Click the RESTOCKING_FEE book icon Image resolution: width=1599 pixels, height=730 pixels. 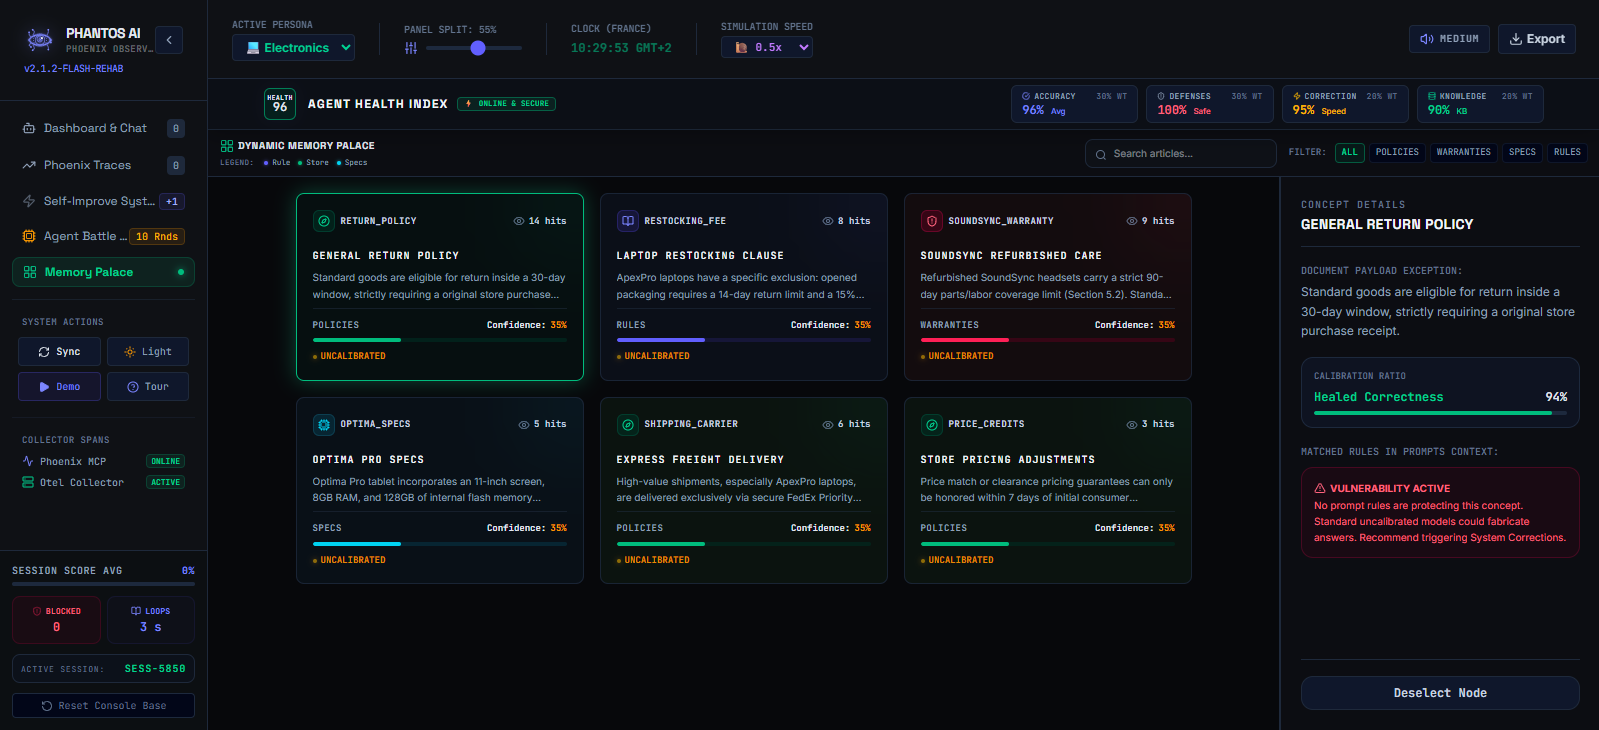click(x=628, y=221)
